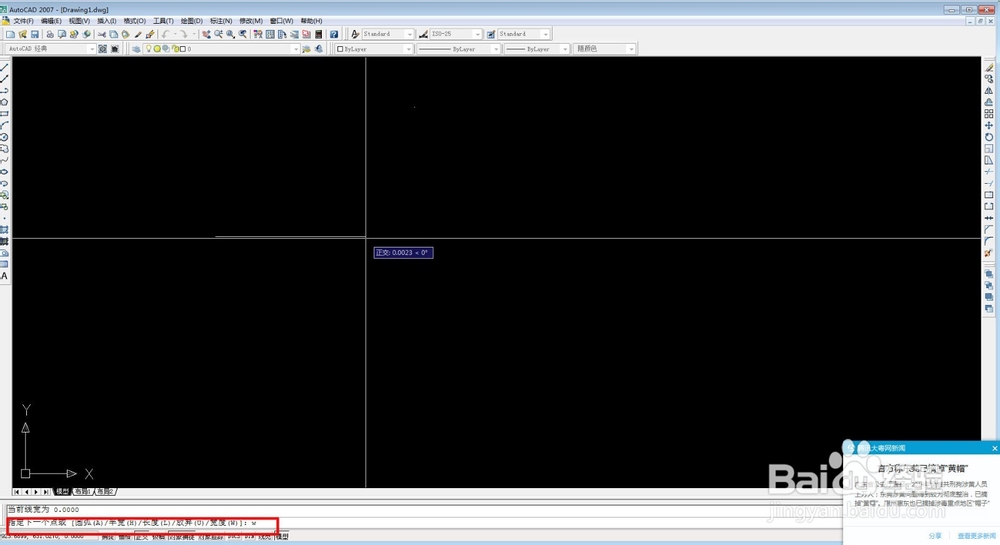Activate the Pan realtime tool
Image resolution: width=1000 pixels, height=545 pixels.
coord(206,34)
